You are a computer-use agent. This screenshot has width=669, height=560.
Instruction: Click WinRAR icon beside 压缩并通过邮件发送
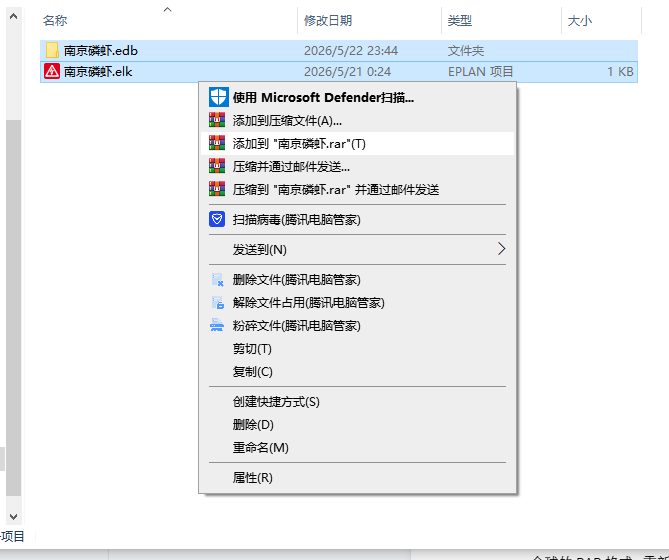tap(217, 166)
